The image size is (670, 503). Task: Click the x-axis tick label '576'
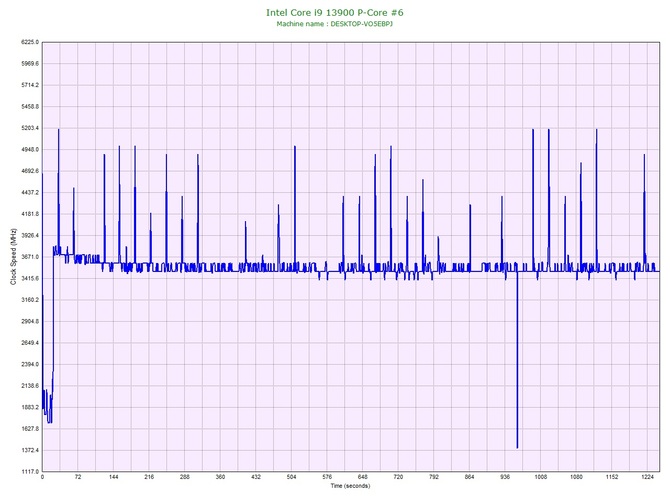tap(327, 477)
